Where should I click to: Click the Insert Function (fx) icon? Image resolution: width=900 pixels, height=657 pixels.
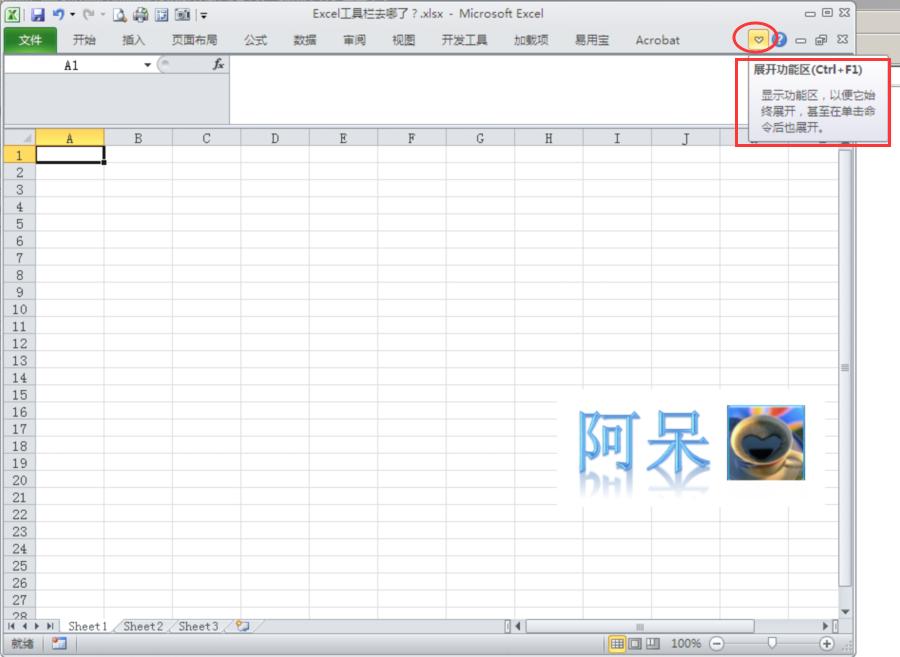click(x=218, y=65)
